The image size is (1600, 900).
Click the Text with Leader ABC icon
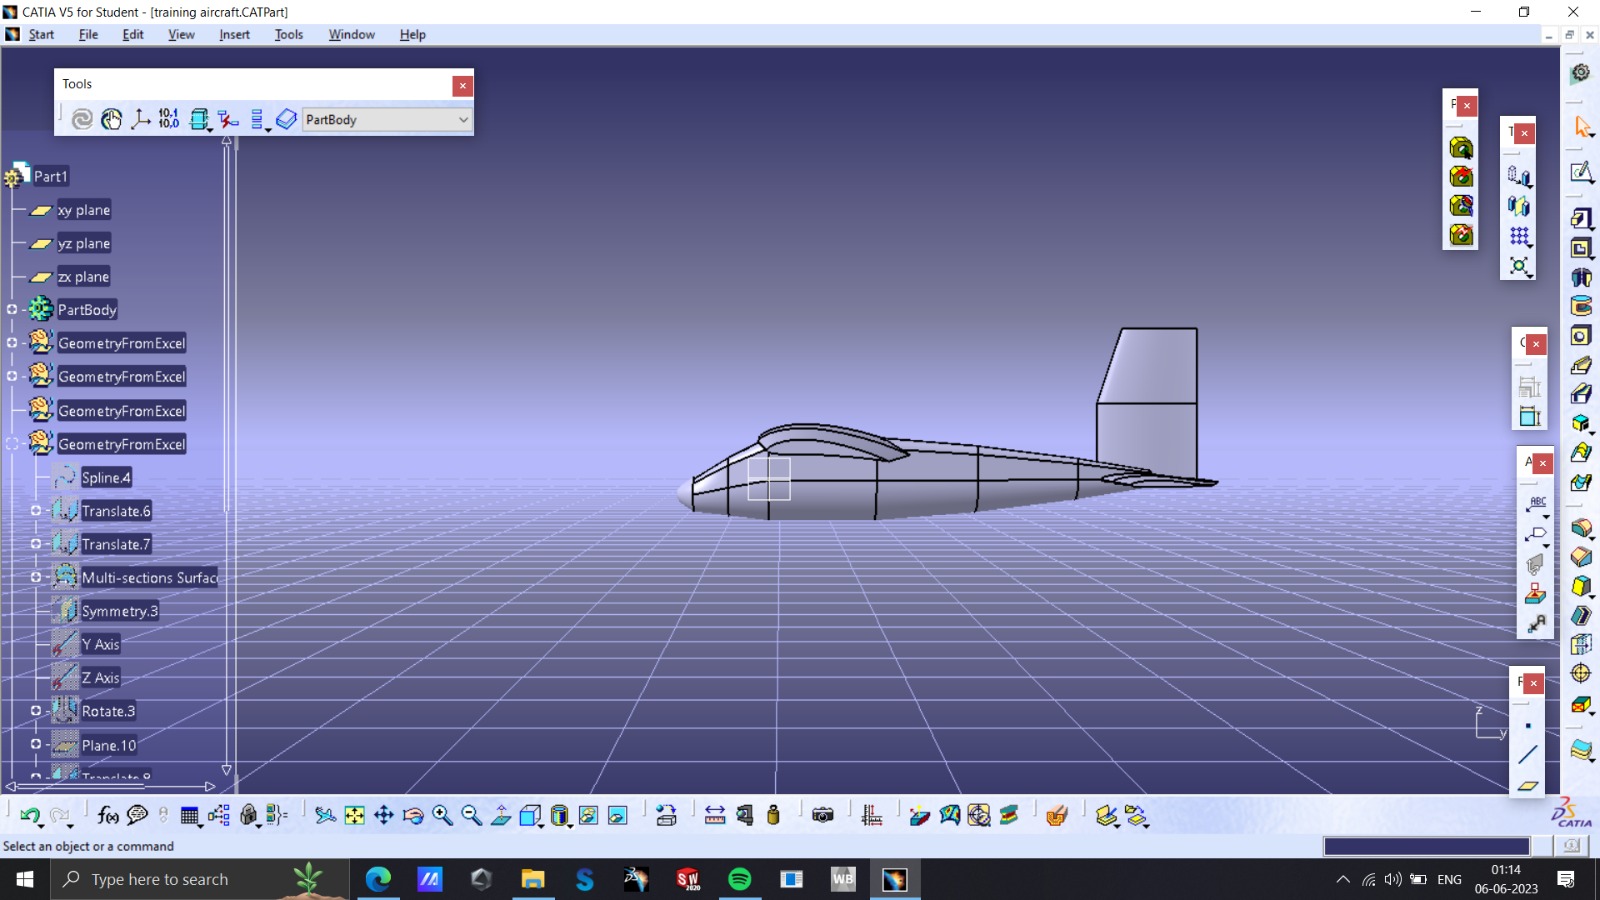[x=1536, y=505]
